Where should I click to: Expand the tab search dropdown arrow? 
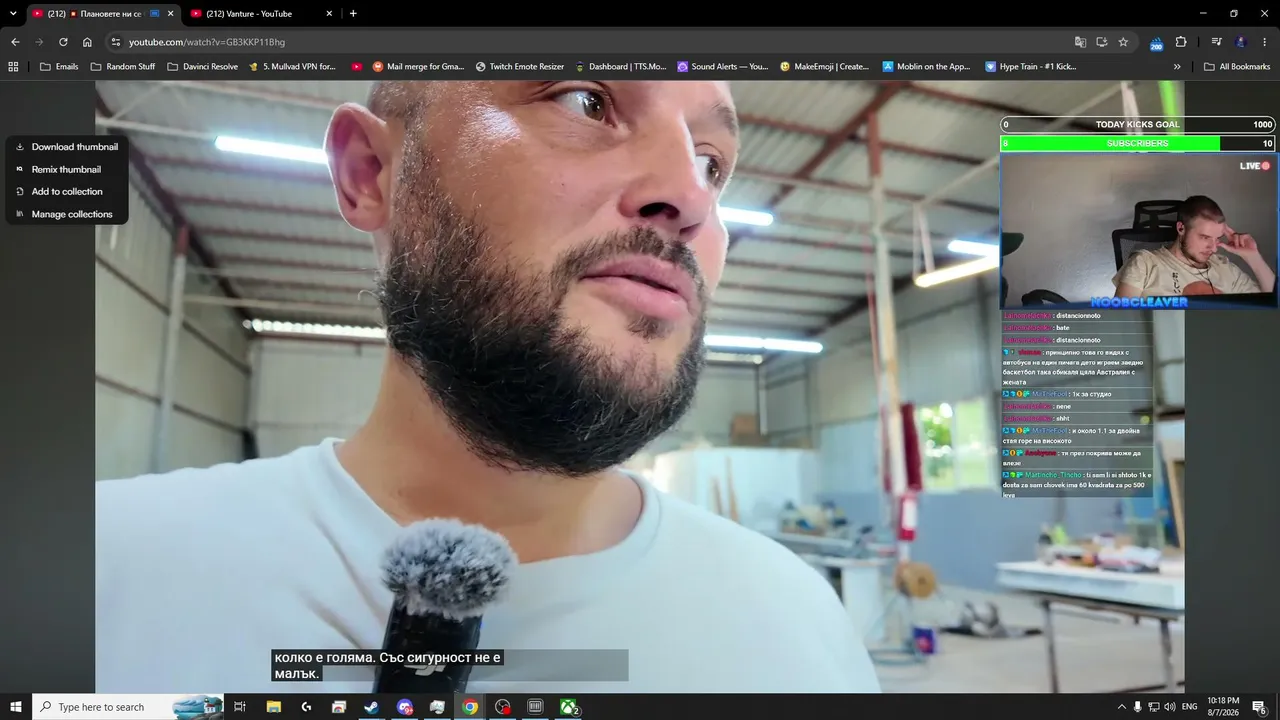13,14
